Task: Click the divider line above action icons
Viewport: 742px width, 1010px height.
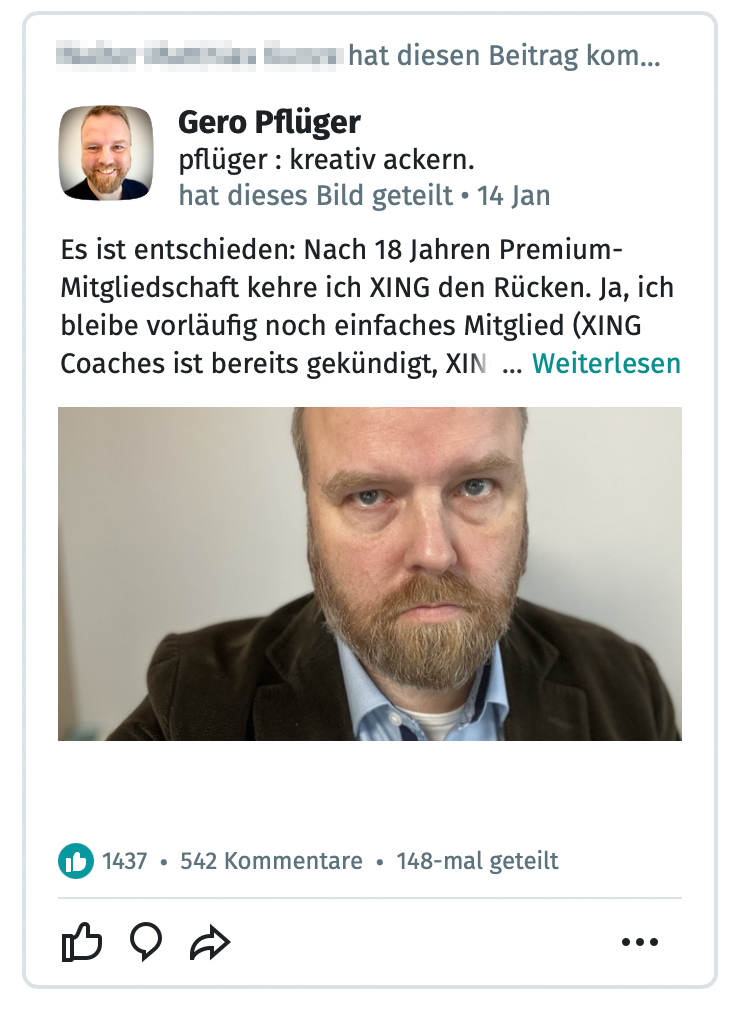Action: coord(370,897)
